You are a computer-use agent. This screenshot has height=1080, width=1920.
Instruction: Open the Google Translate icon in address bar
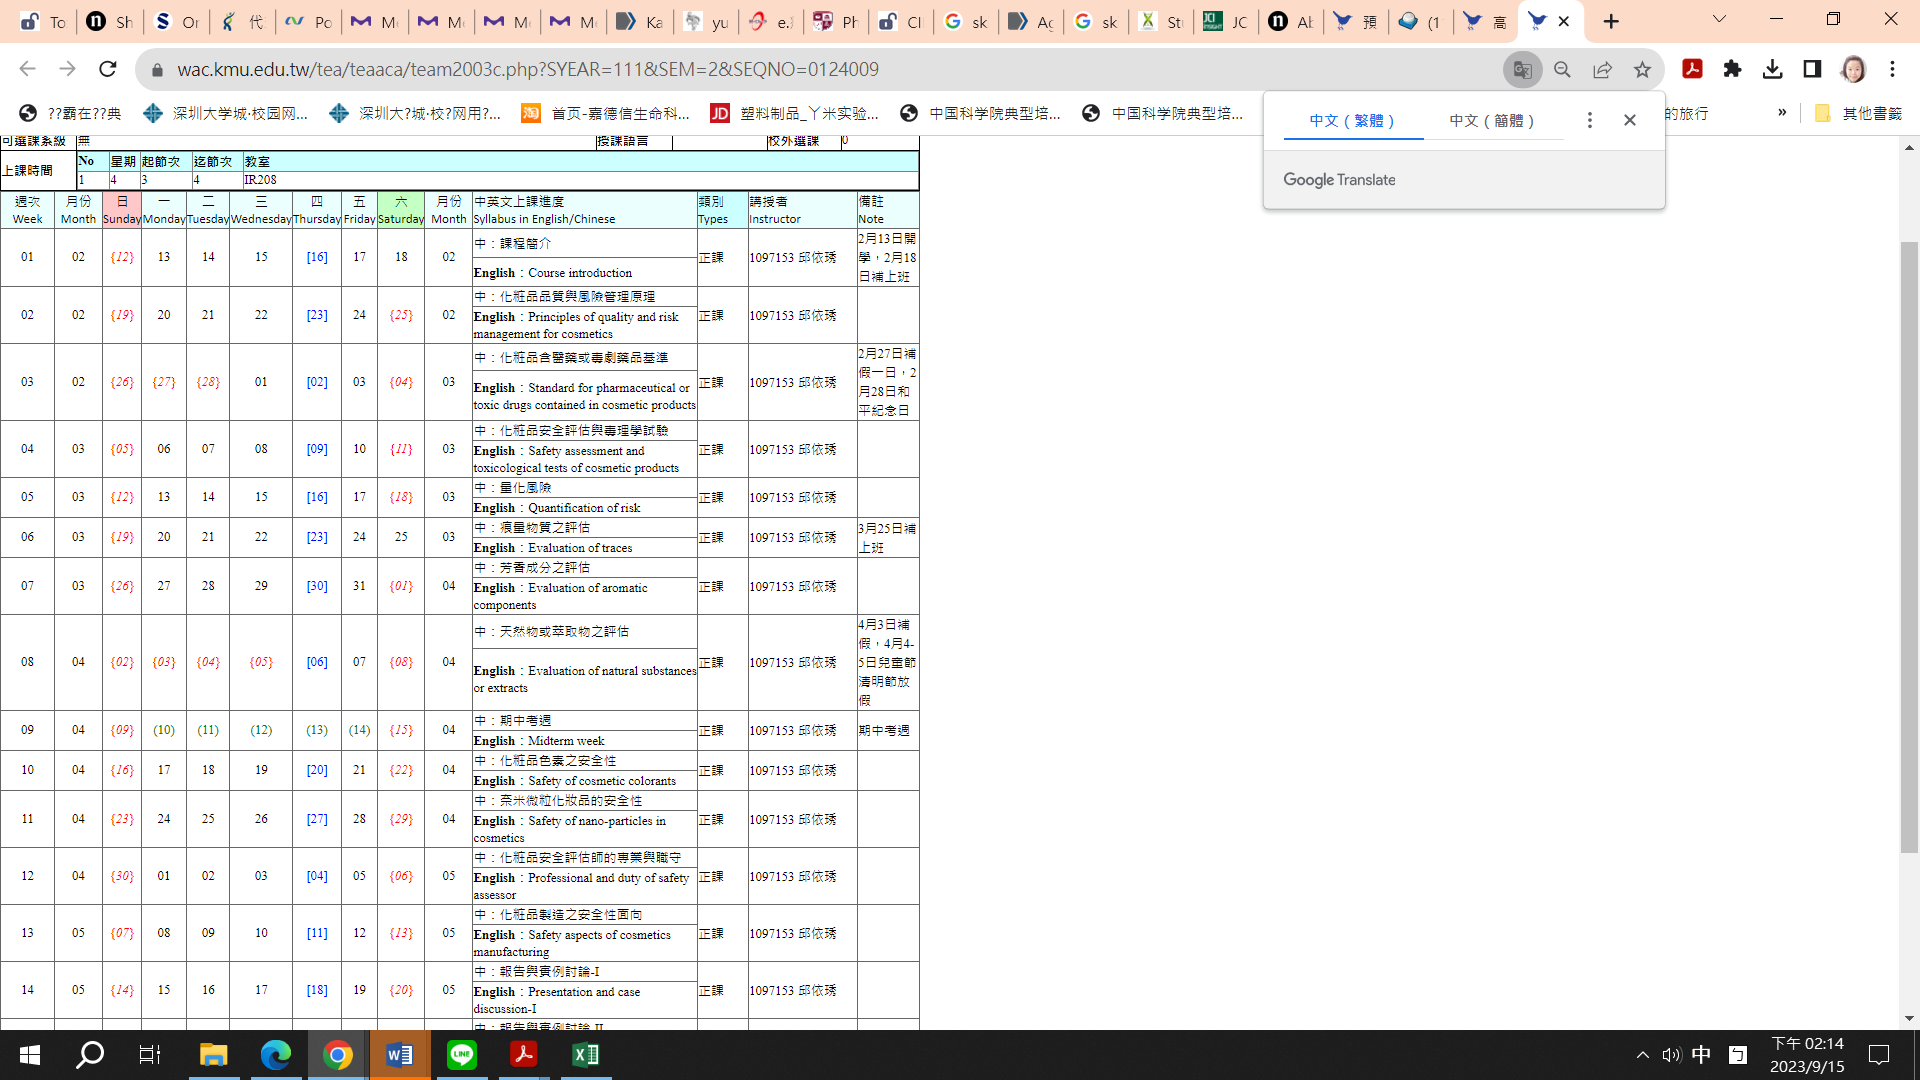[1522, 69]
